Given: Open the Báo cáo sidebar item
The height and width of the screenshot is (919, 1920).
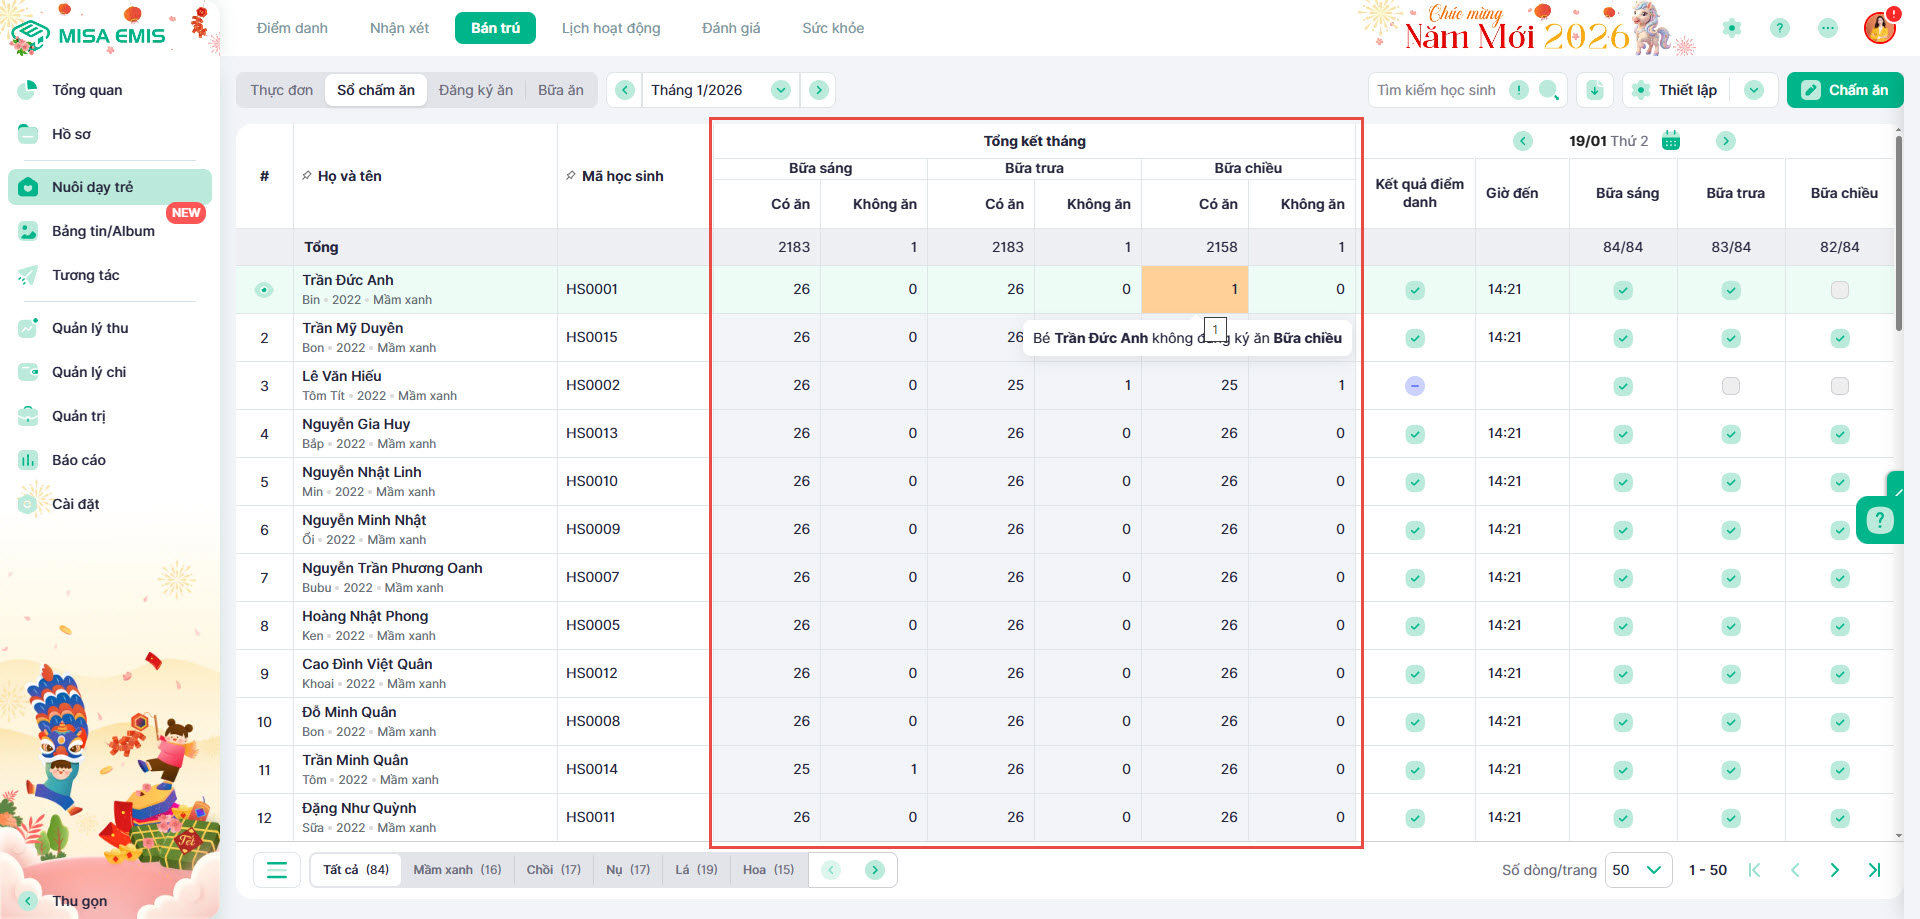Looking at the screenshot, I should click(78, 460).
